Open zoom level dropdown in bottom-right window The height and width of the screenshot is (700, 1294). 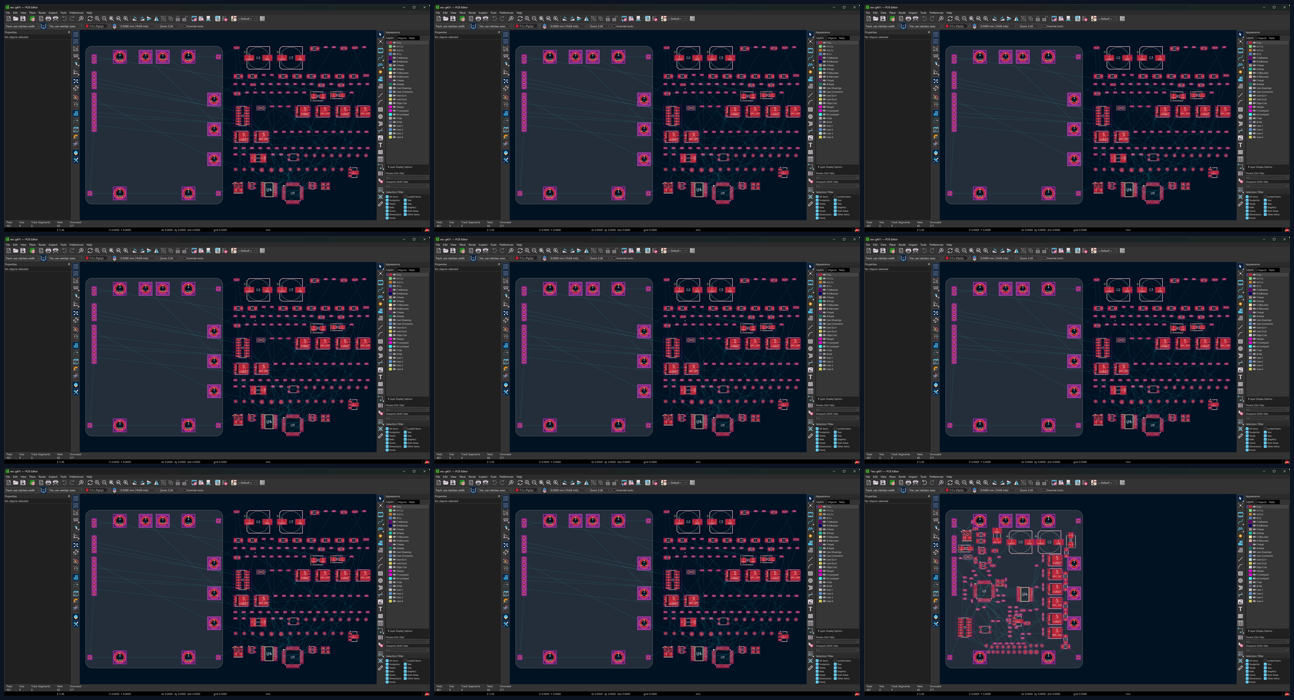click(1030, 490)
